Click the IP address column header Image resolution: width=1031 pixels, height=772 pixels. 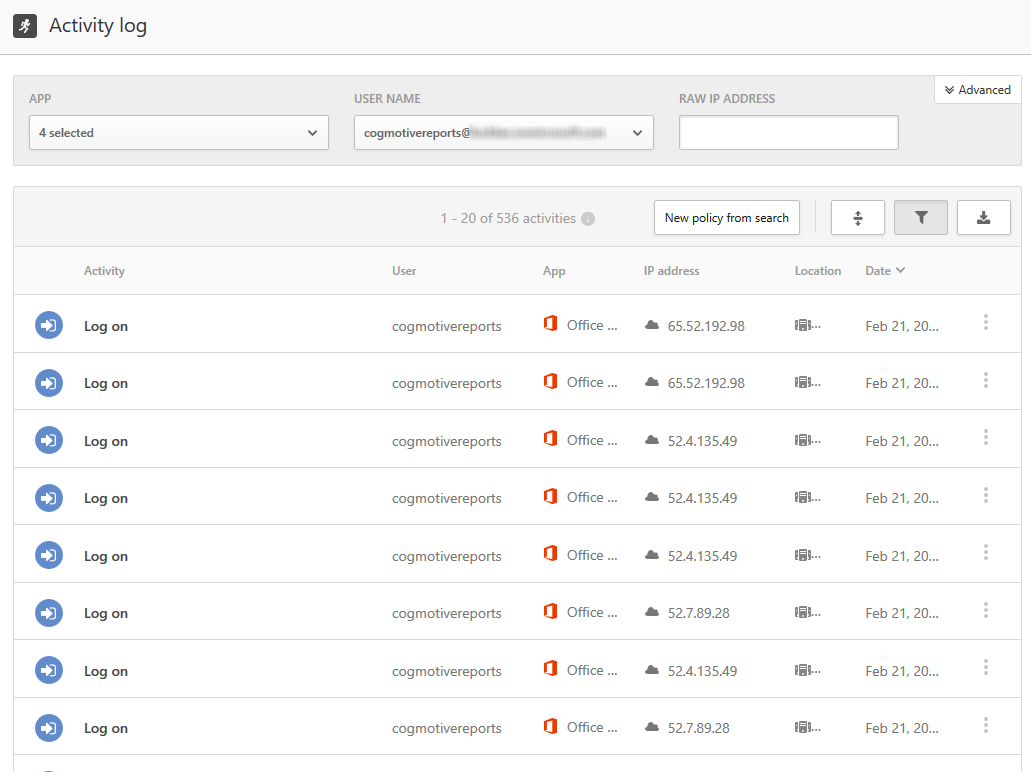[671, 271]
